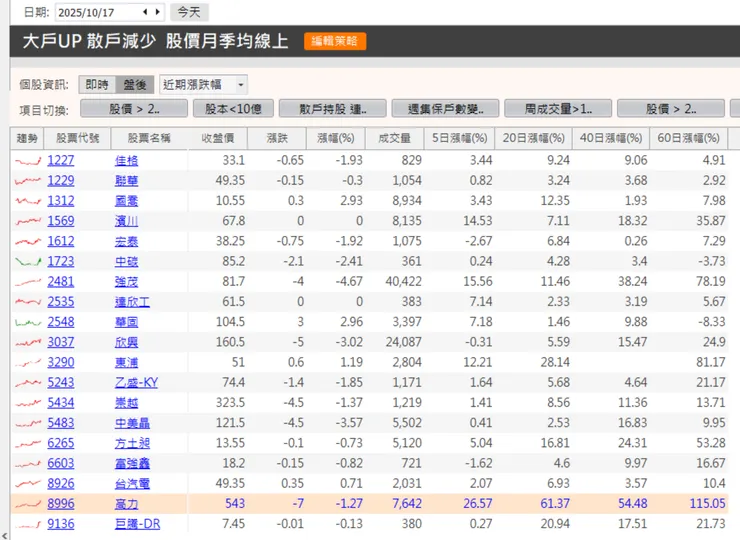
Task: Click the horizontal scrollbar left arrow
Action: [x=4, y=536]
